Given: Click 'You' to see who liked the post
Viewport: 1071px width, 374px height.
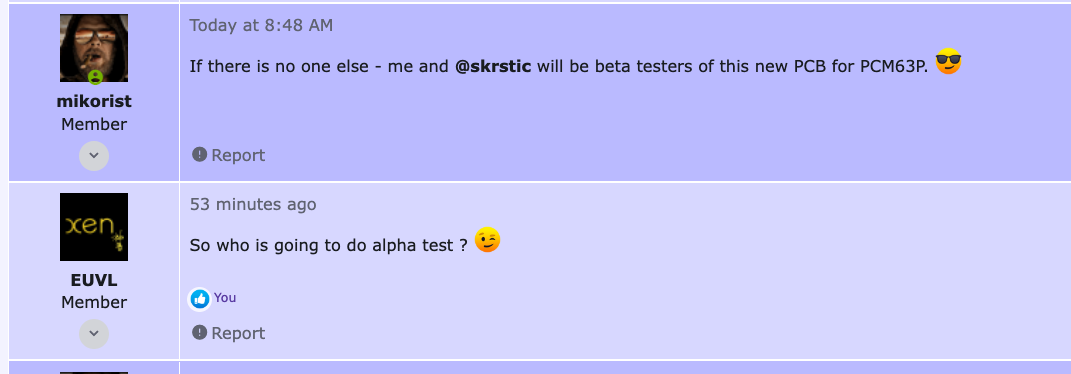Looking at the screenshot, I should tap(225, 298).
